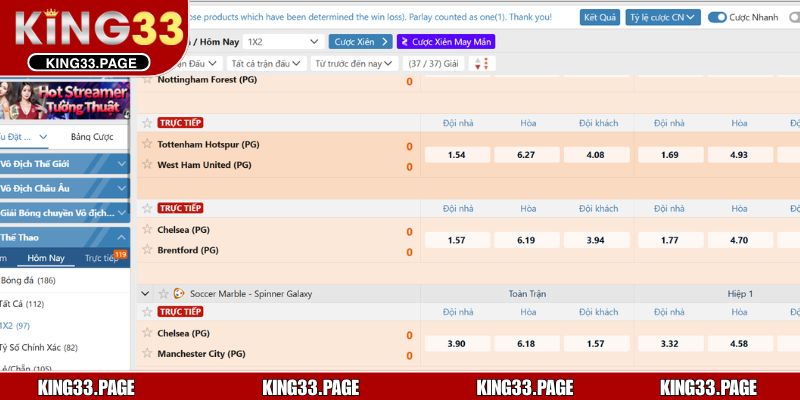Expand the Vô Địch Châu Âu section
The height and width of the screenshot is (400, 800).
(64, 188)
